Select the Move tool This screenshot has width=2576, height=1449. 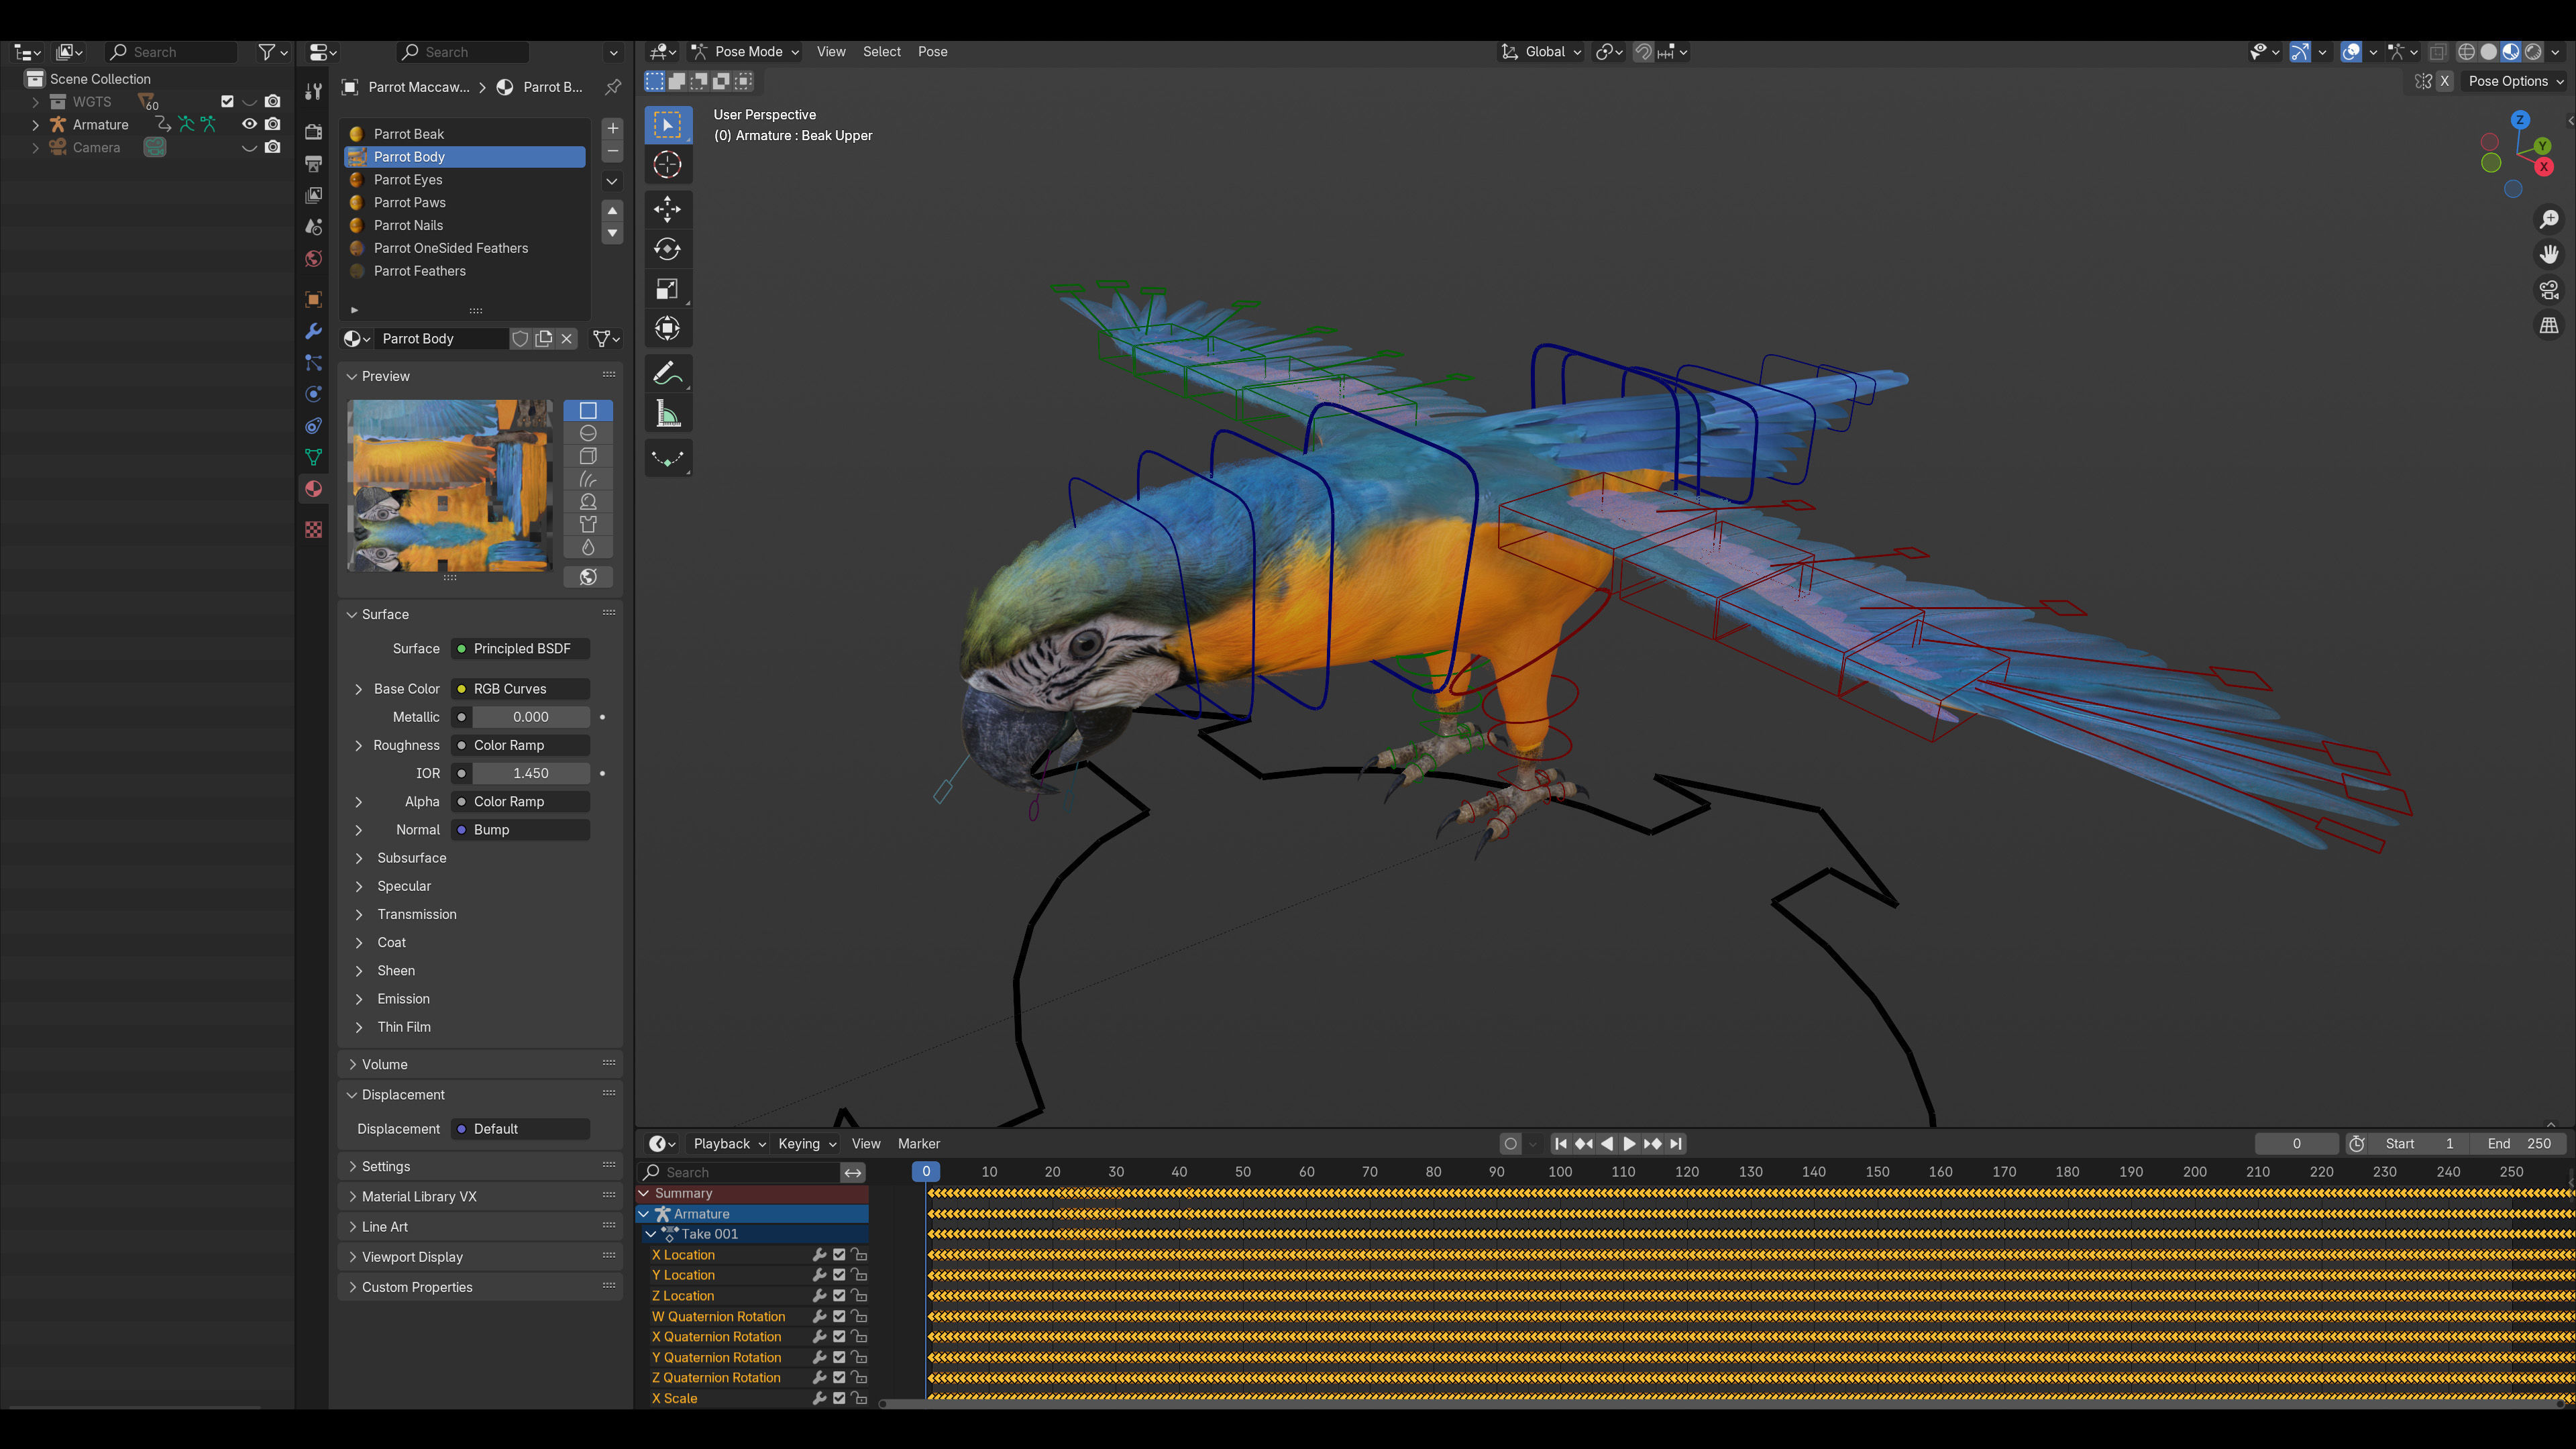click(667, 209)
